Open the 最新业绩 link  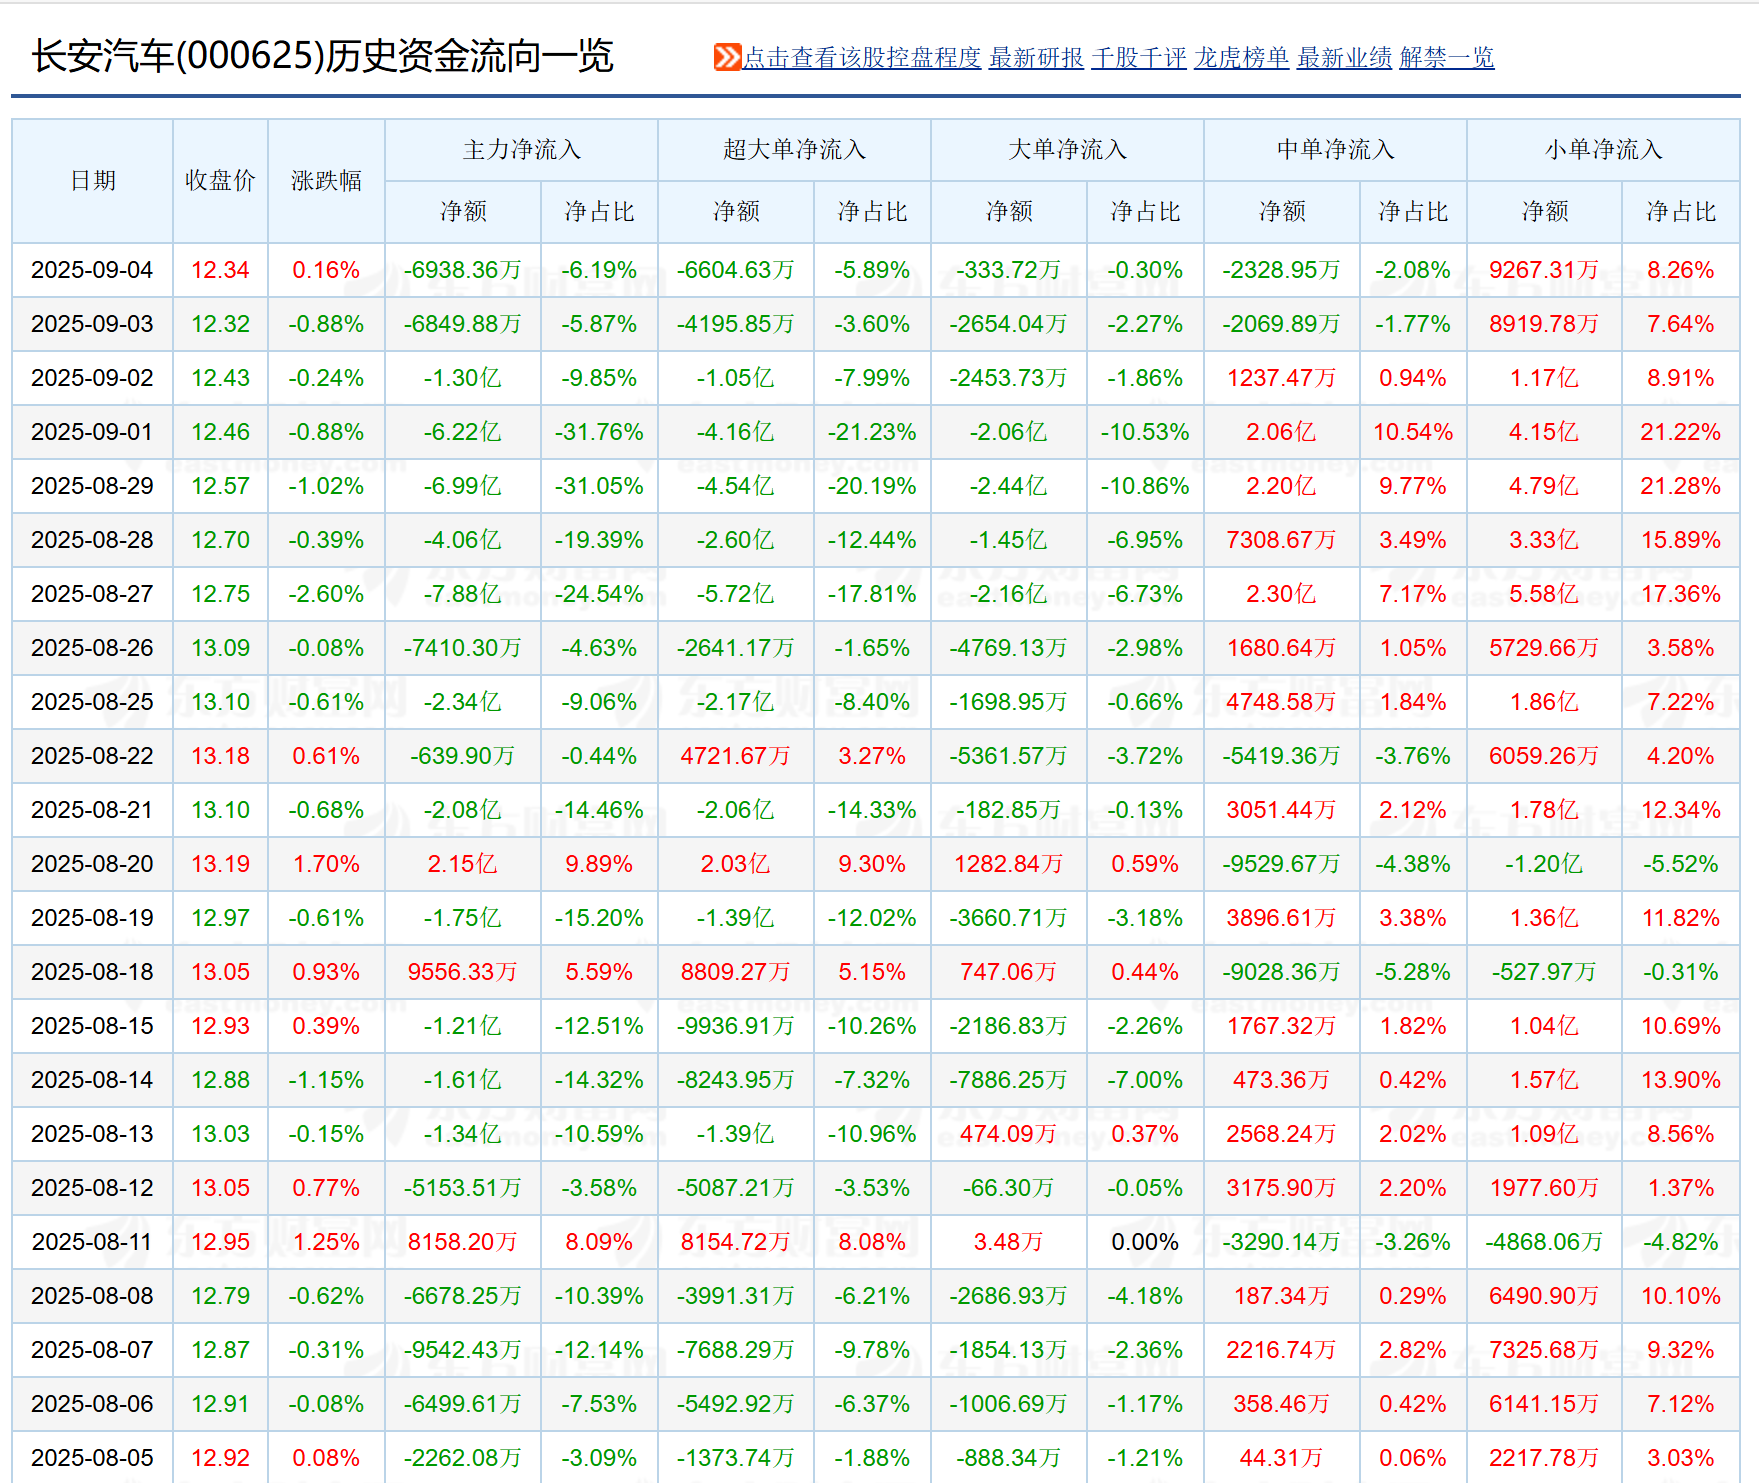click(1344, 58)
